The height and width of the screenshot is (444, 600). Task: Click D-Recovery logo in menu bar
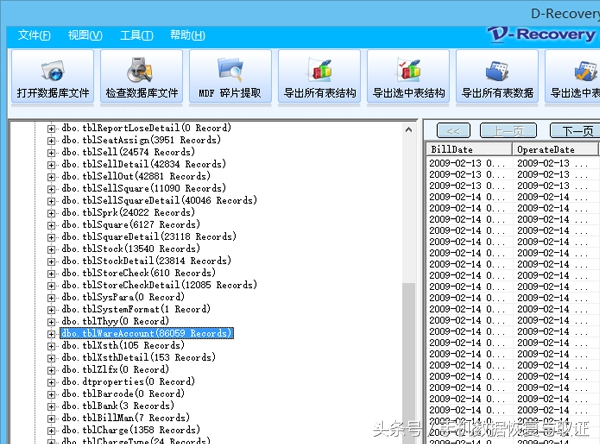543,34
